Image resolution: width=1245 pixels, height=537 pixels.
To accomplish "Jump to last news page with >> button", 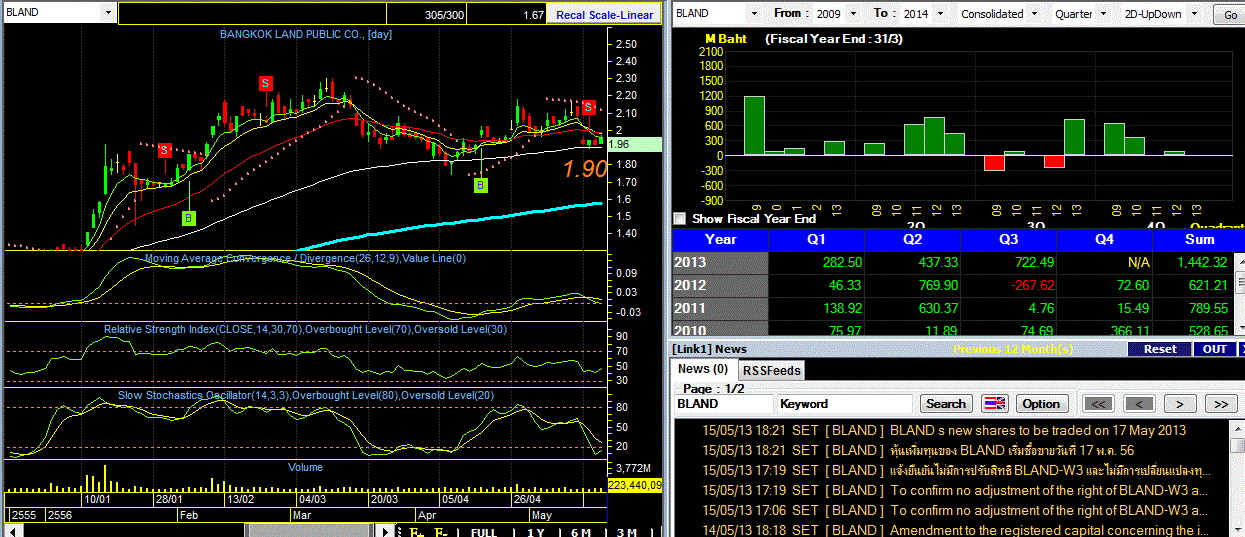I will coord(1220,403).
